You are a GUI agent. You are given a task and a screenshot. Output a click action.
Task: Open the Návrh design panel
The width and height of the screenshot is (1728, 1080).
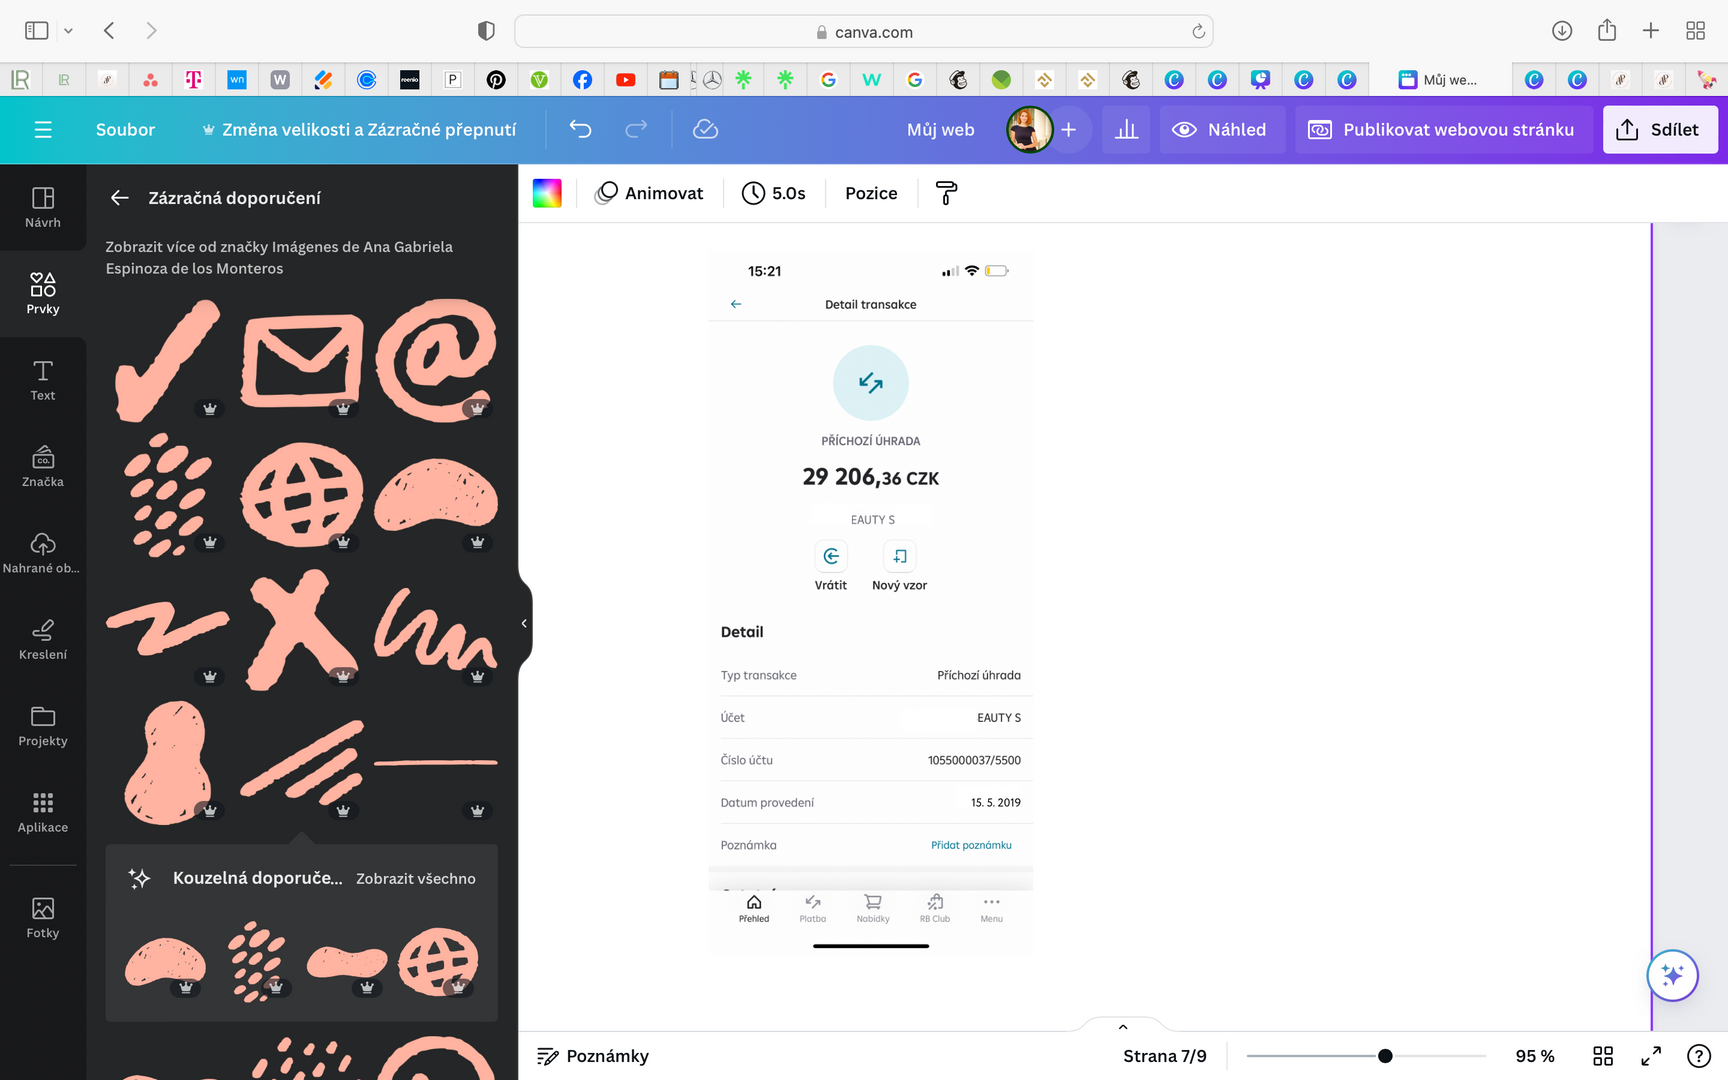click(x=43, y=207)
